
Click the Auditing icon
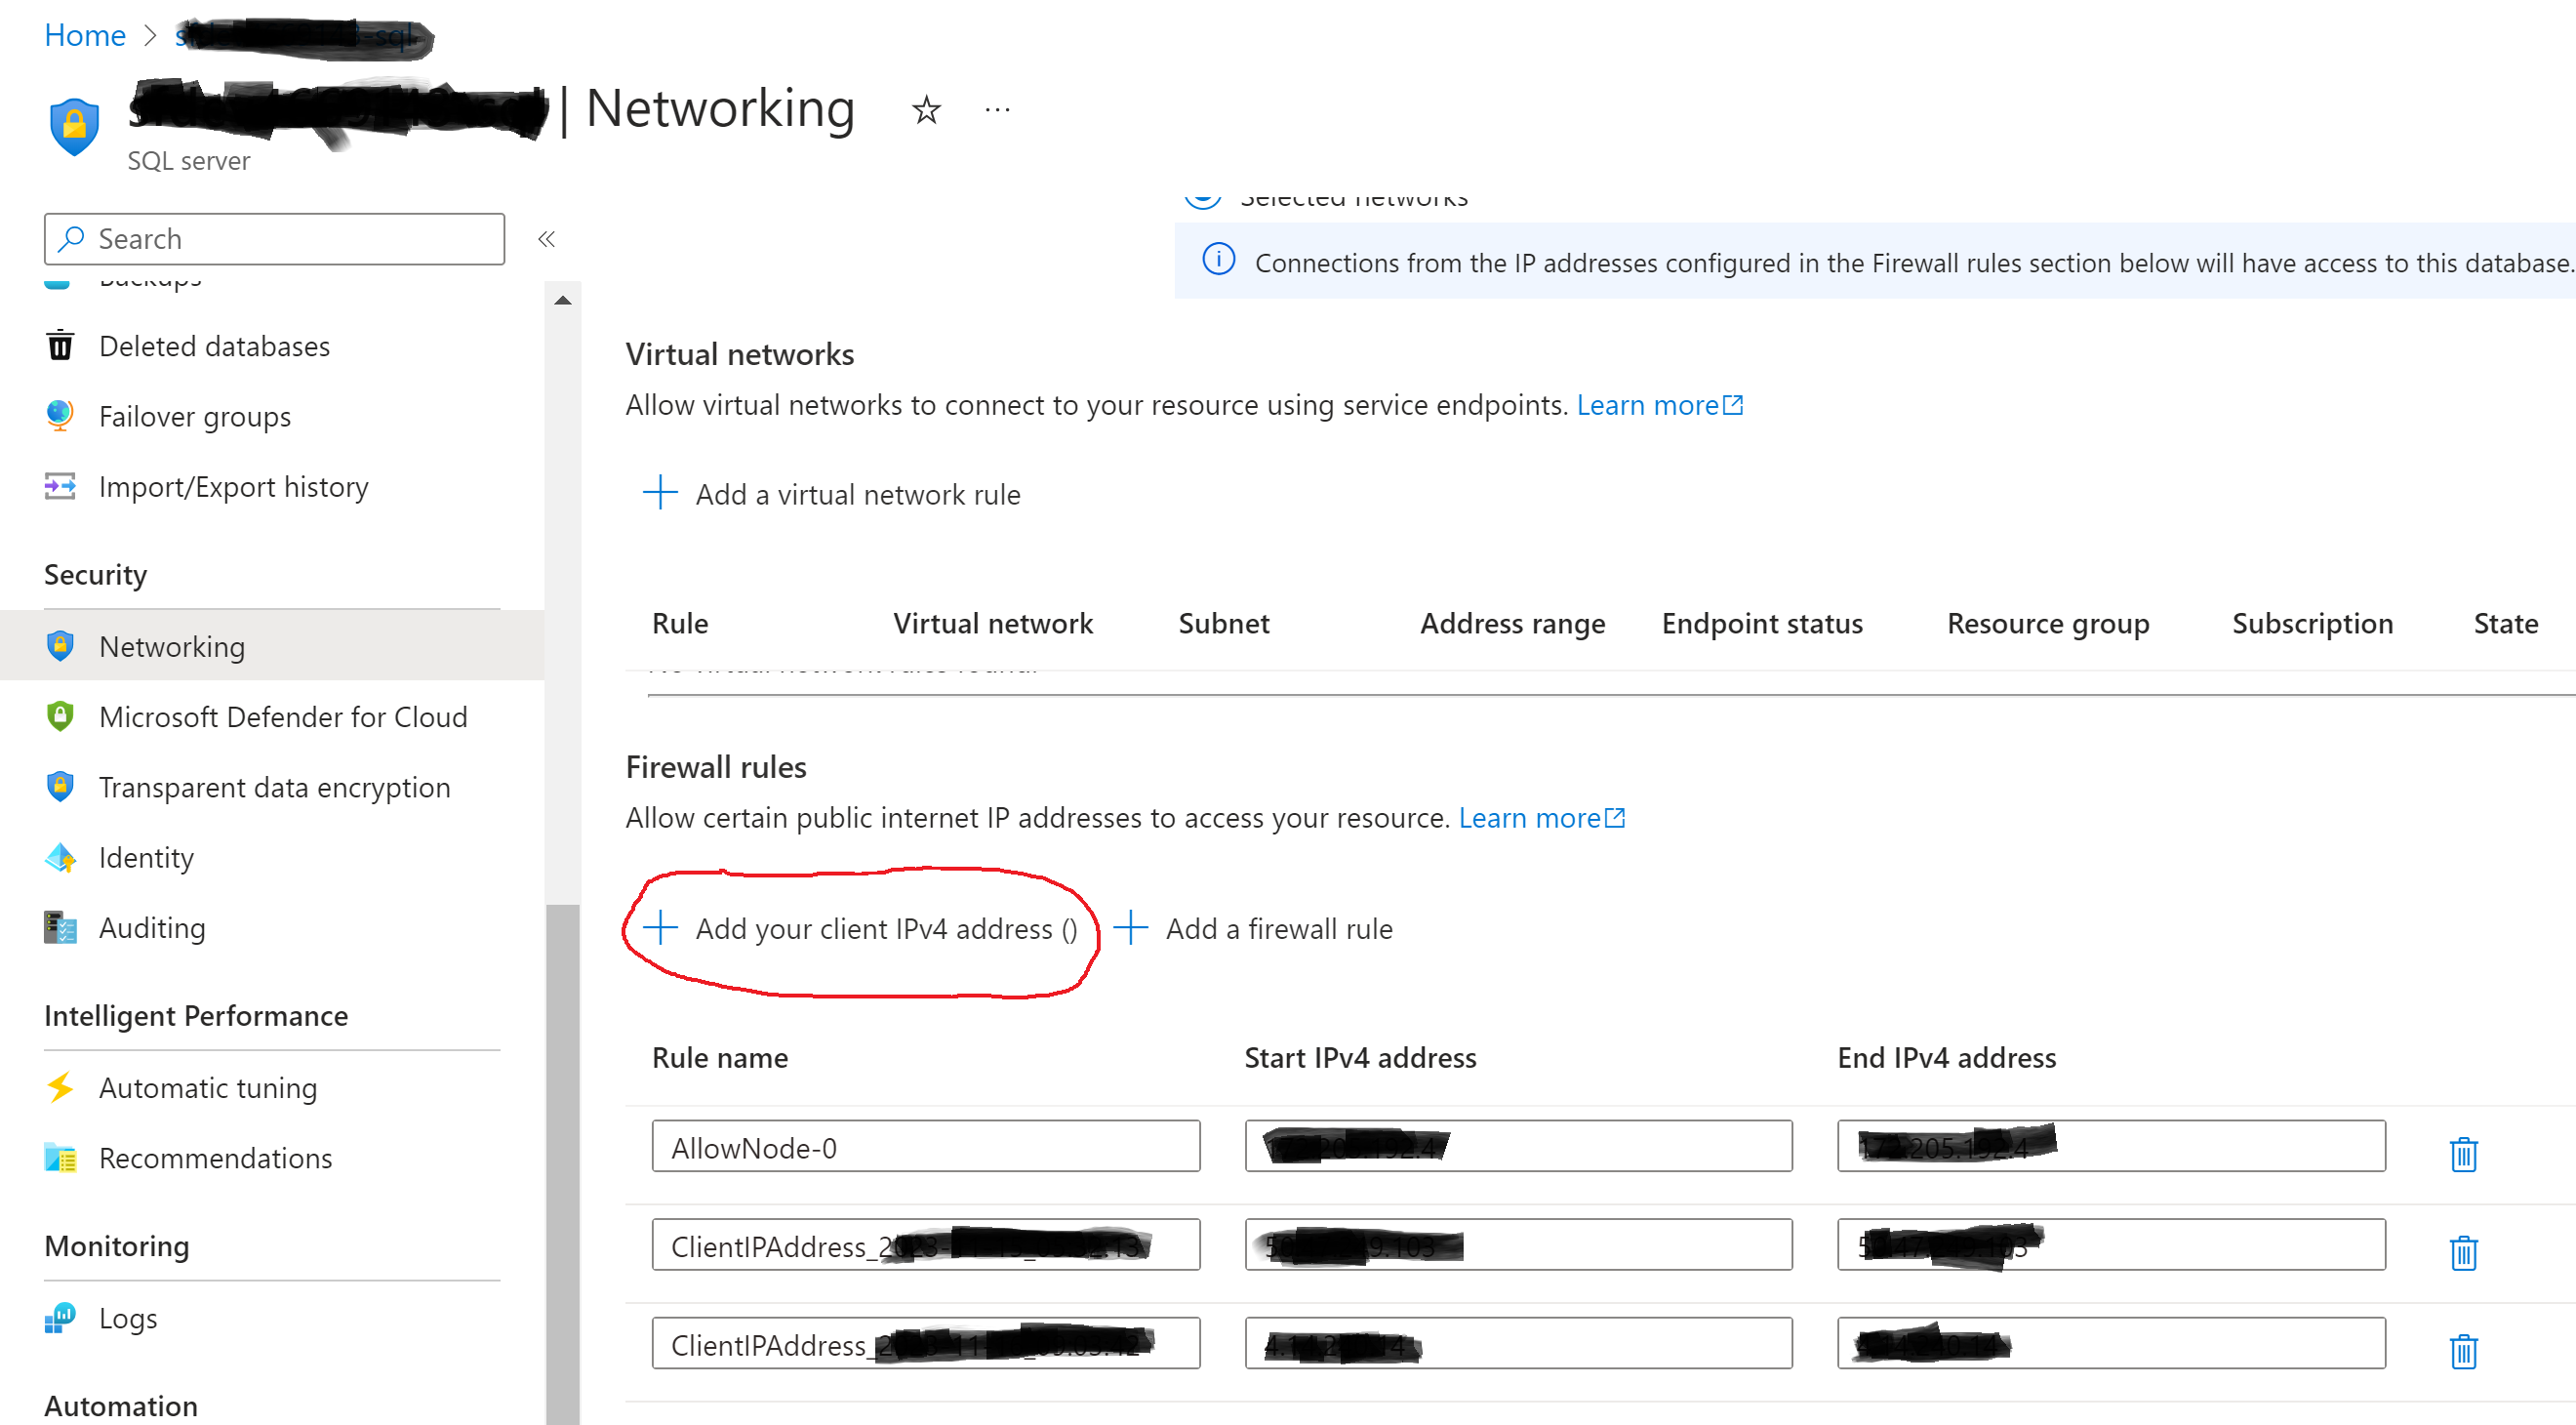pyautogui.click(x=60, y=927)
